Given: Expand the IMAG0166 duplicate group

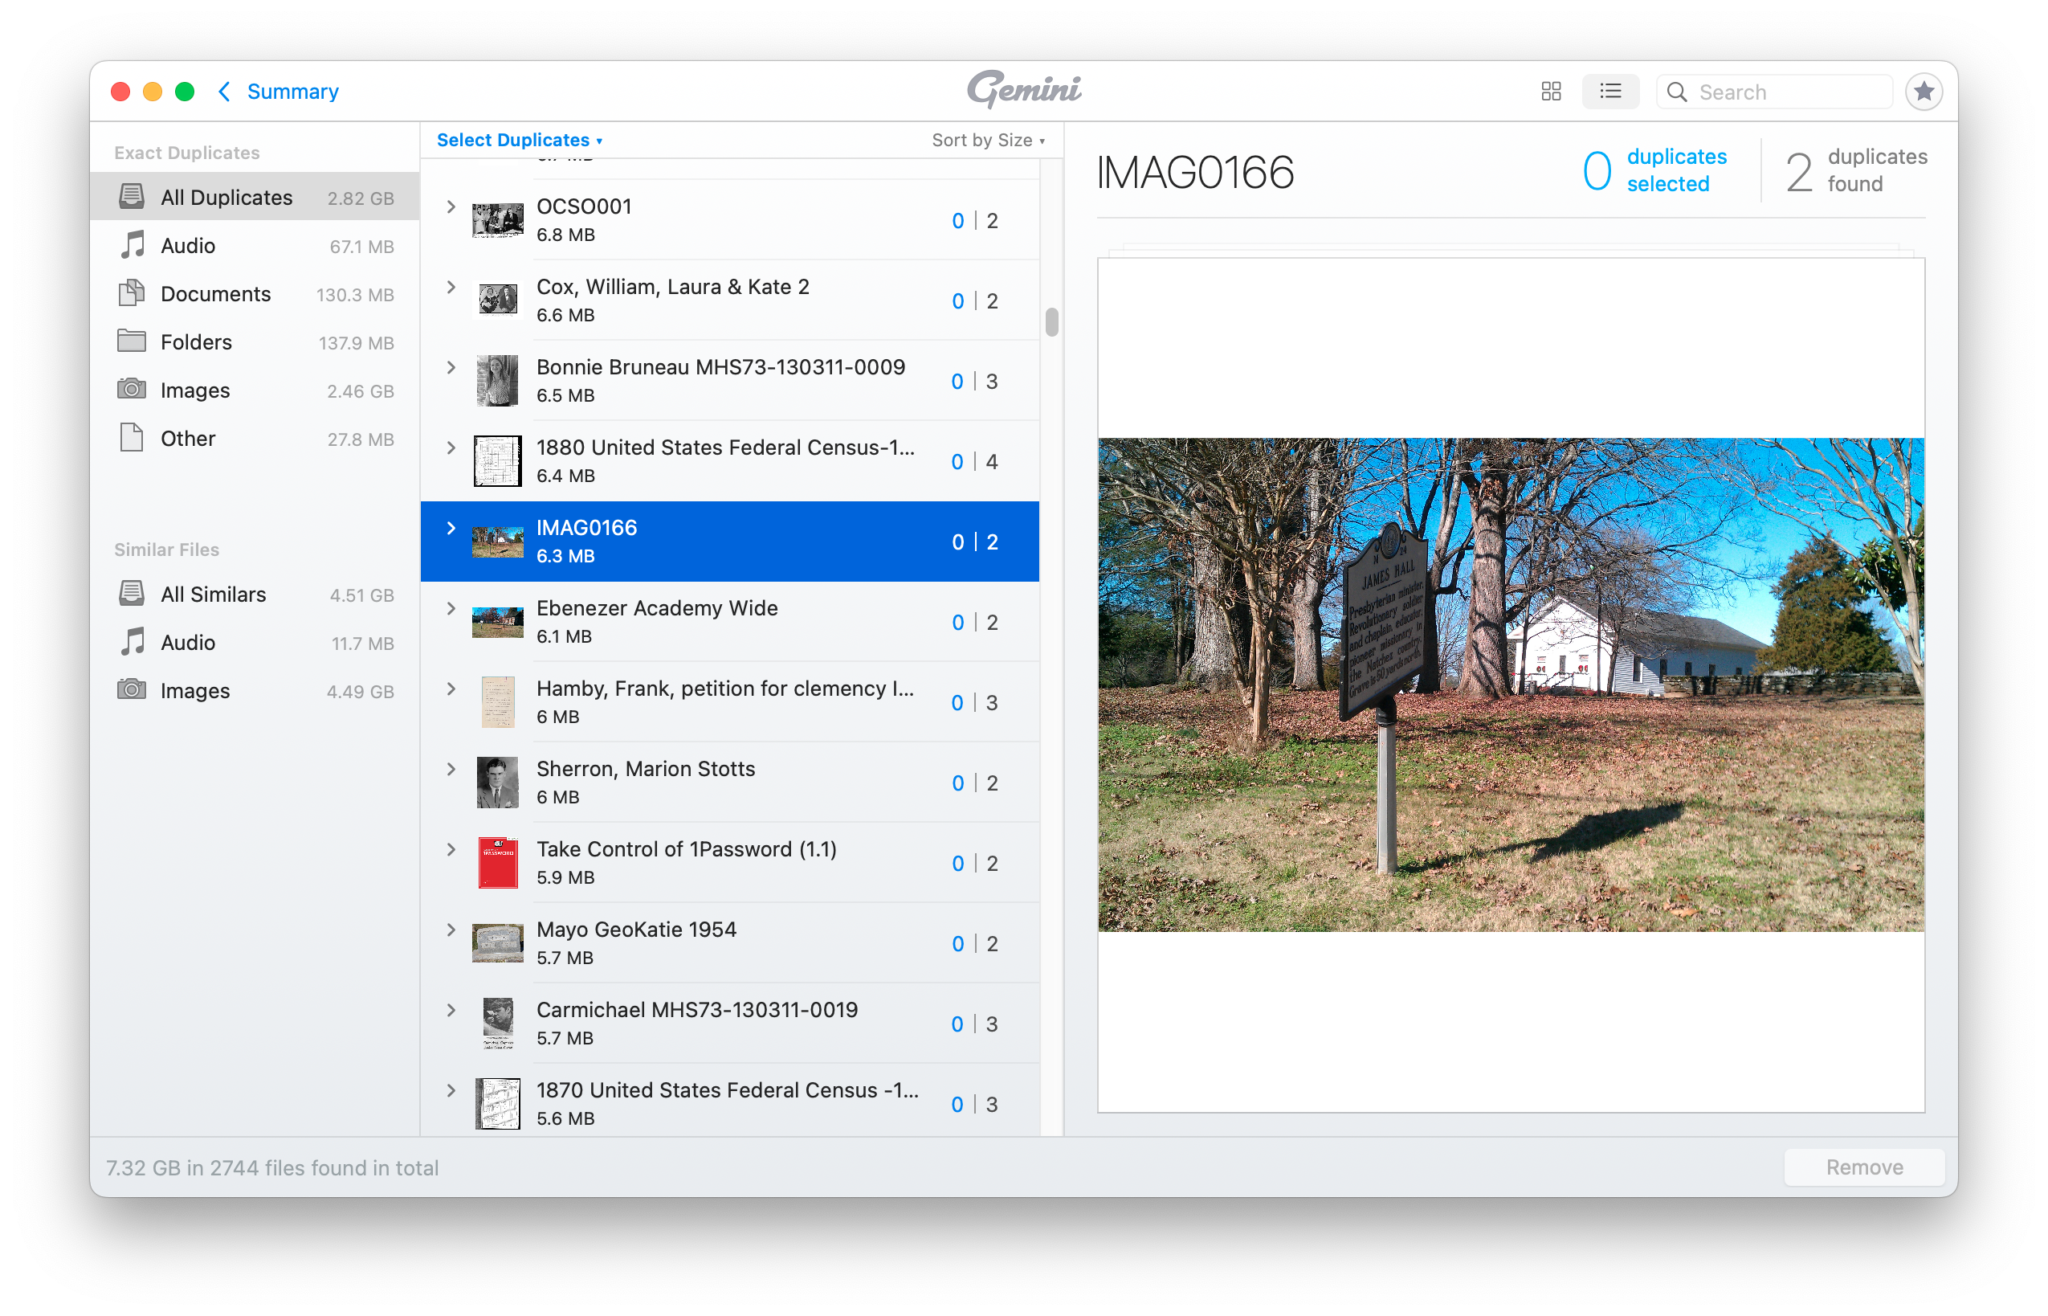Looking at the screenshot, I should pos(451,528).
